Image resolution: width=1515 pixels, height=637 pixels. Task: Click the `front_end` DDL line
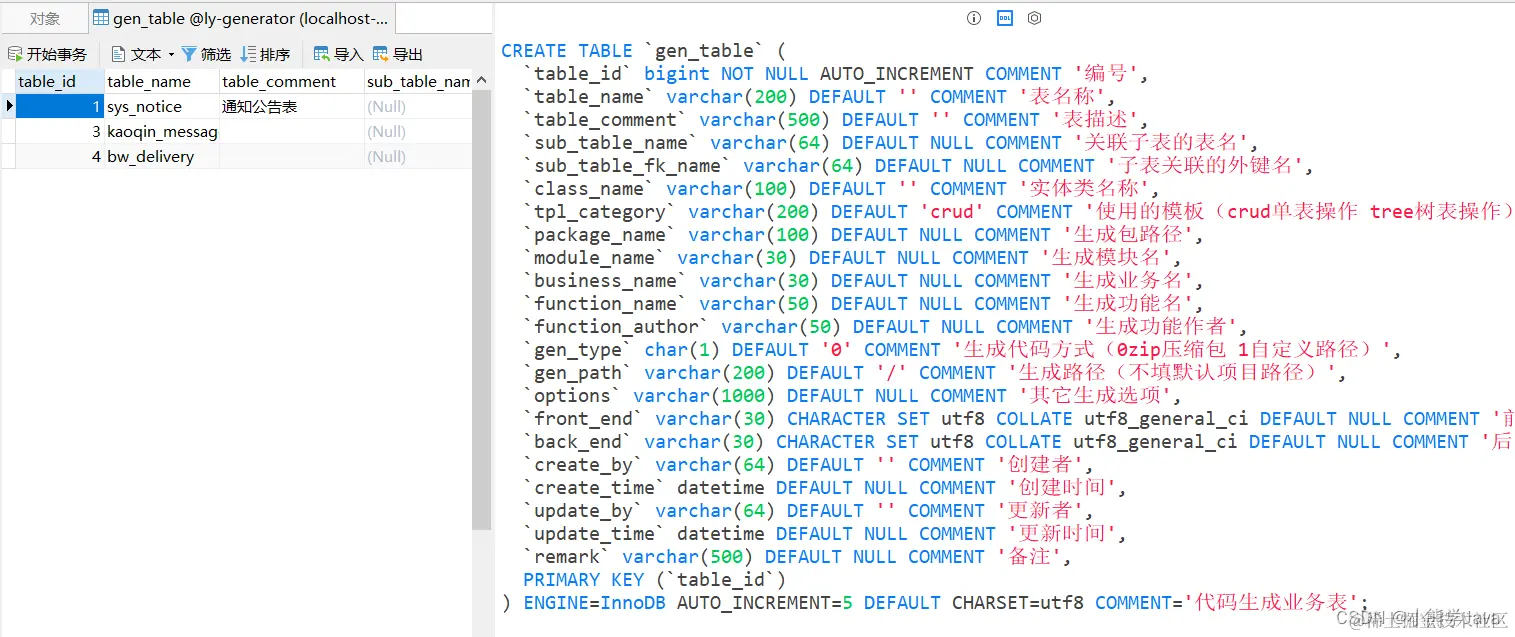coord(1018,418)
